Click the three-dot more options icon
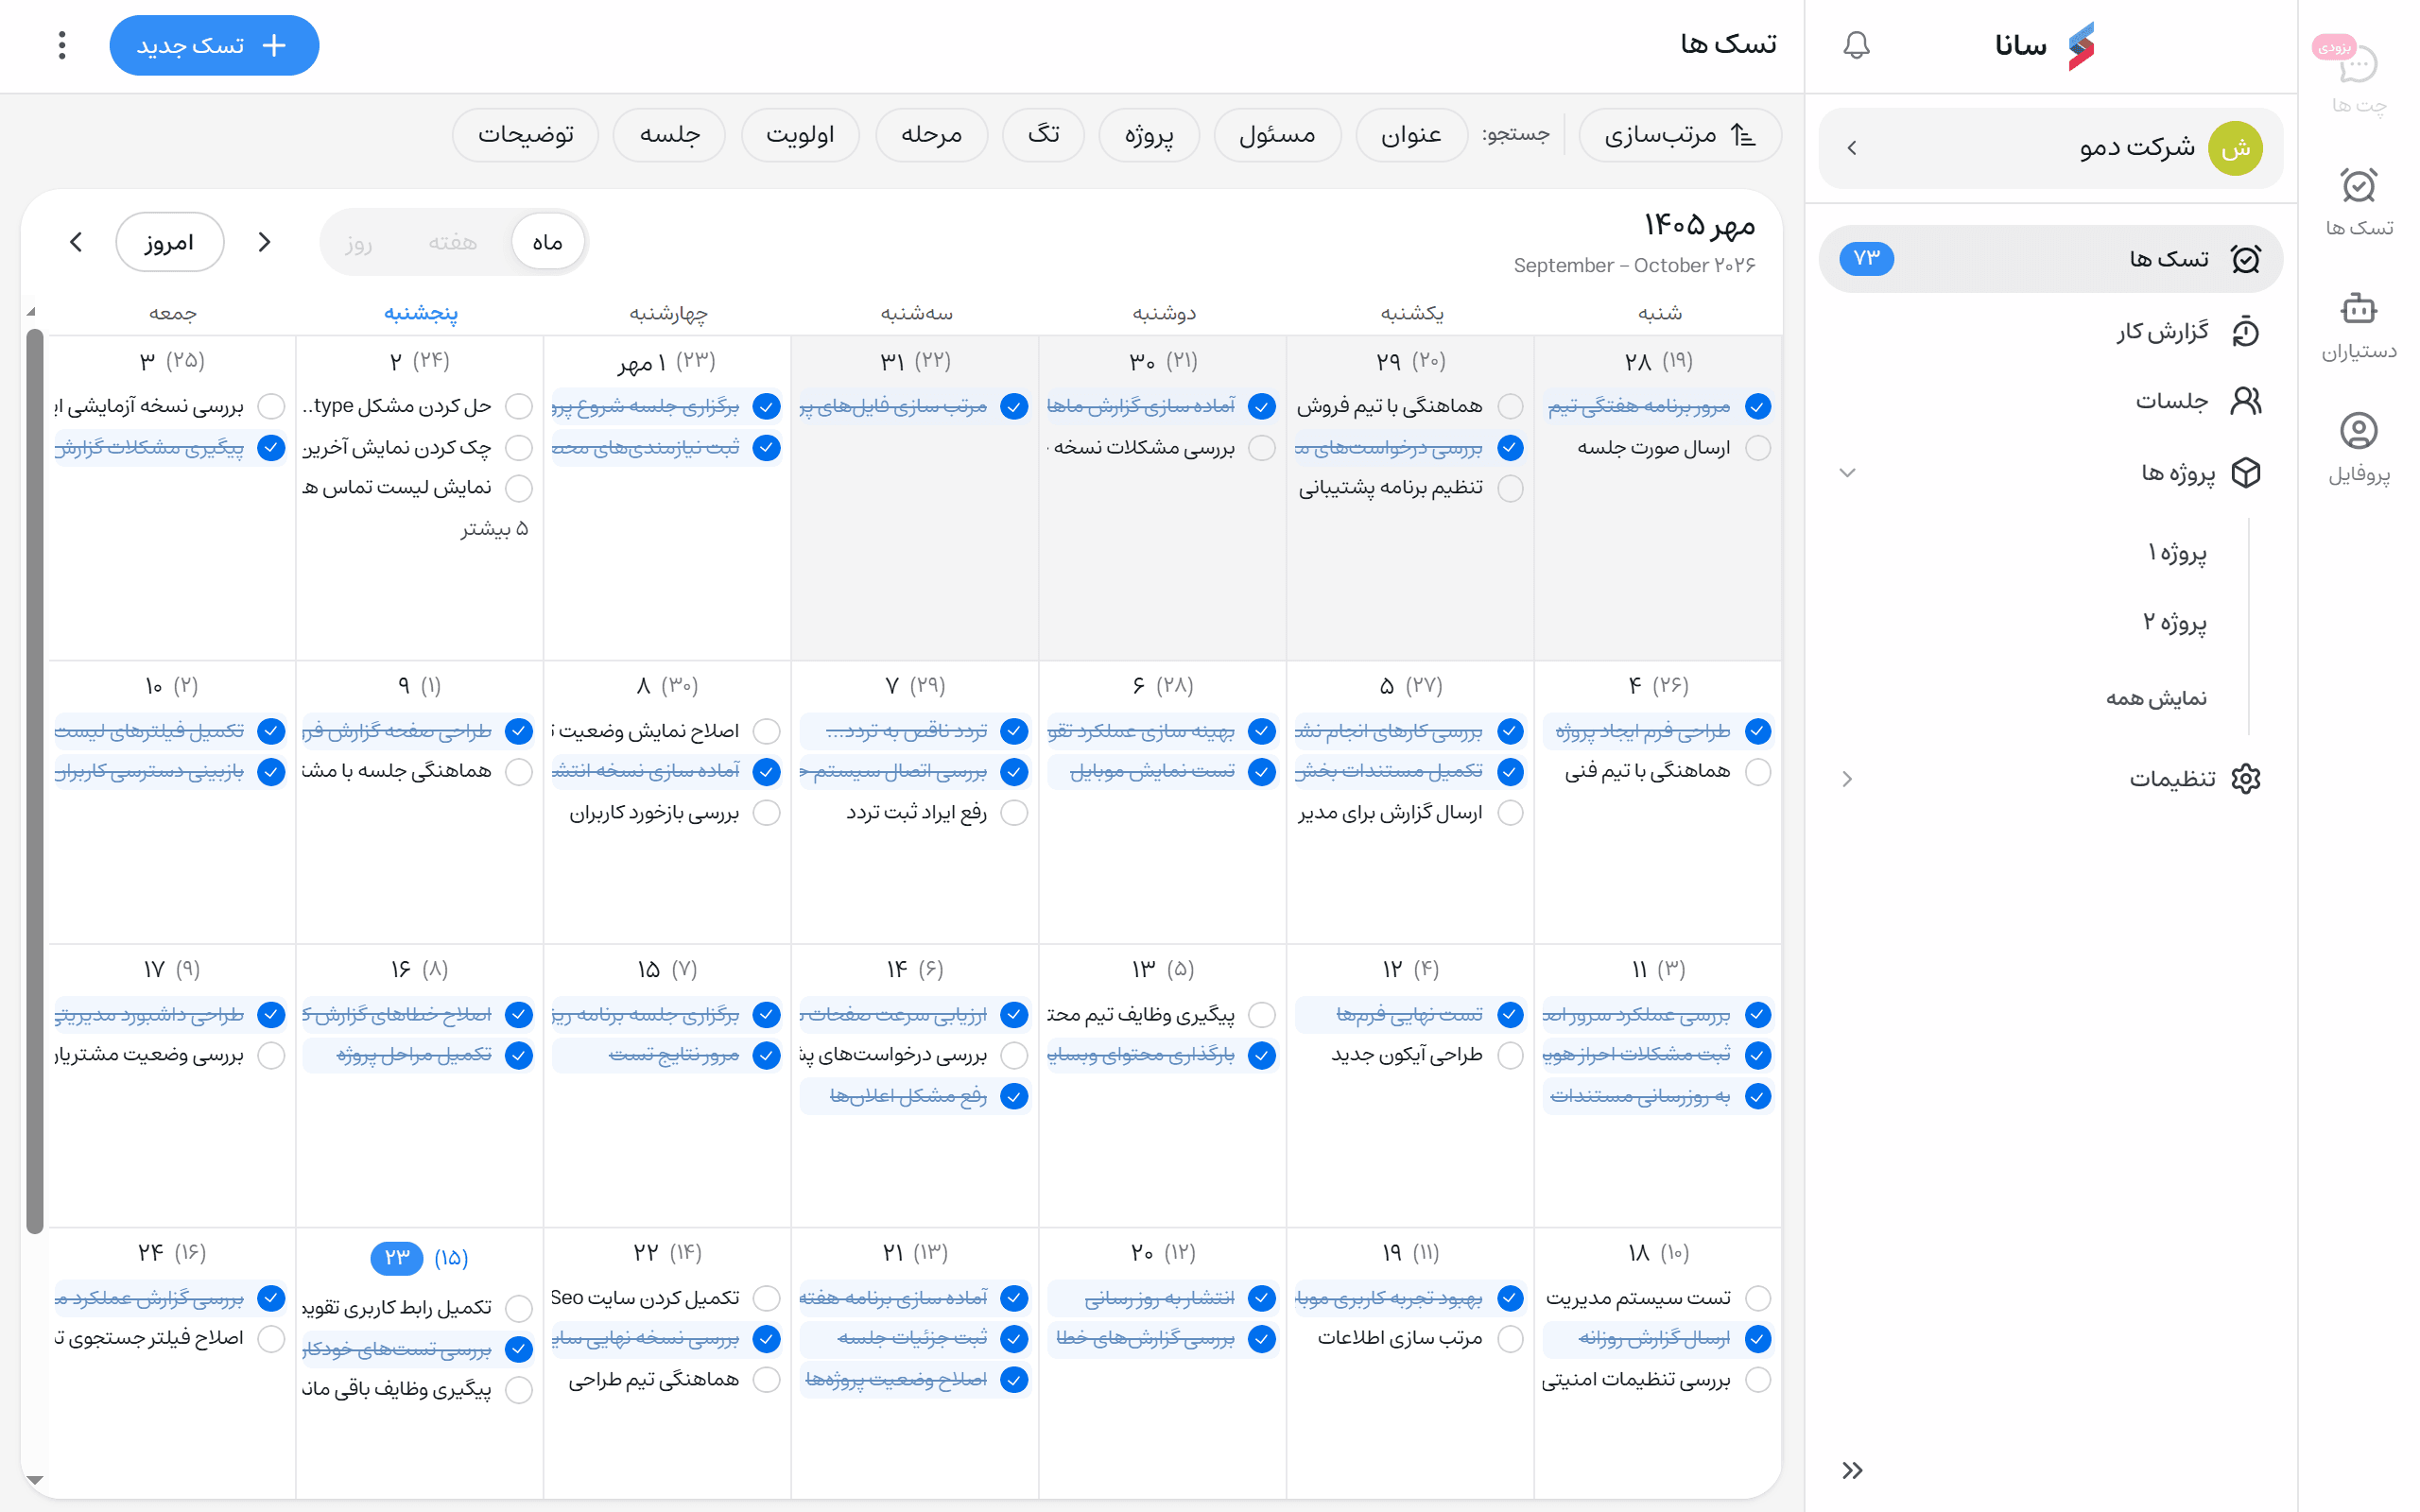The height and width of the screenshot is (1512, 2420). (62, 45)
